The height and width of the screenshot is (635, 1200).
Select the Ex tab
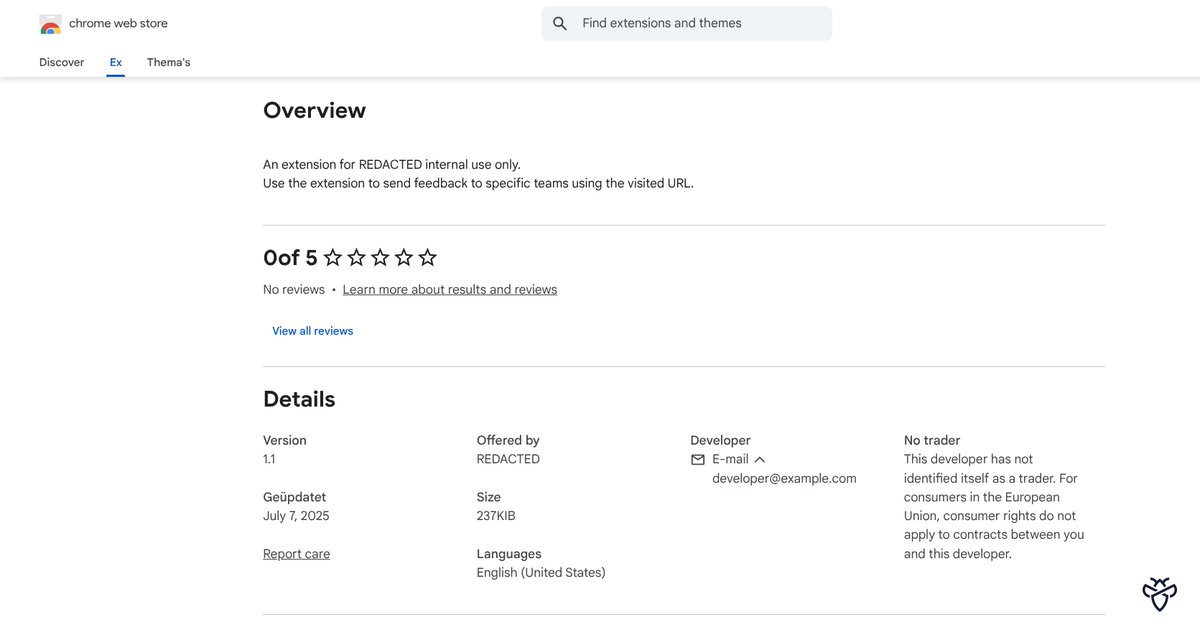tap(116, 62)
